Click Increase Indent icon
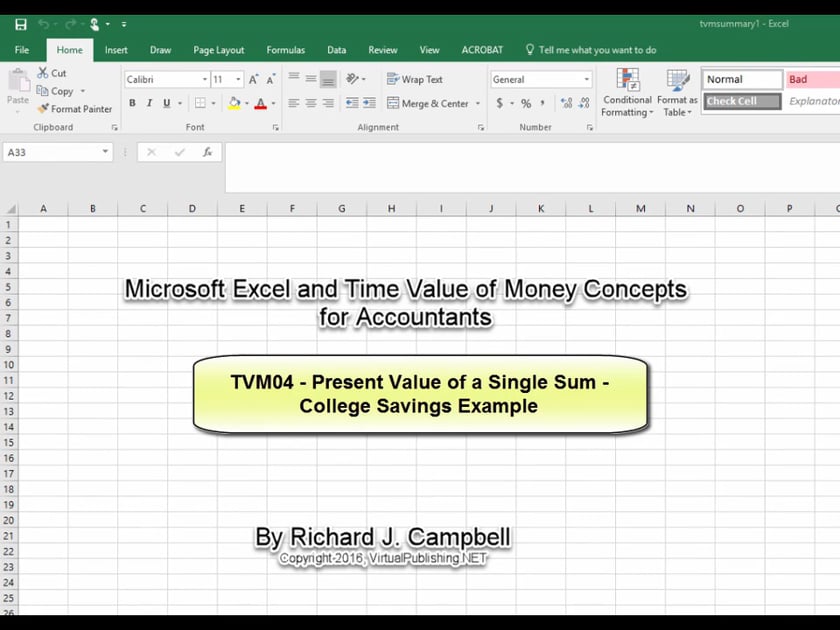Viewport: 840px width, 630px height. click(x=369, y=103)
